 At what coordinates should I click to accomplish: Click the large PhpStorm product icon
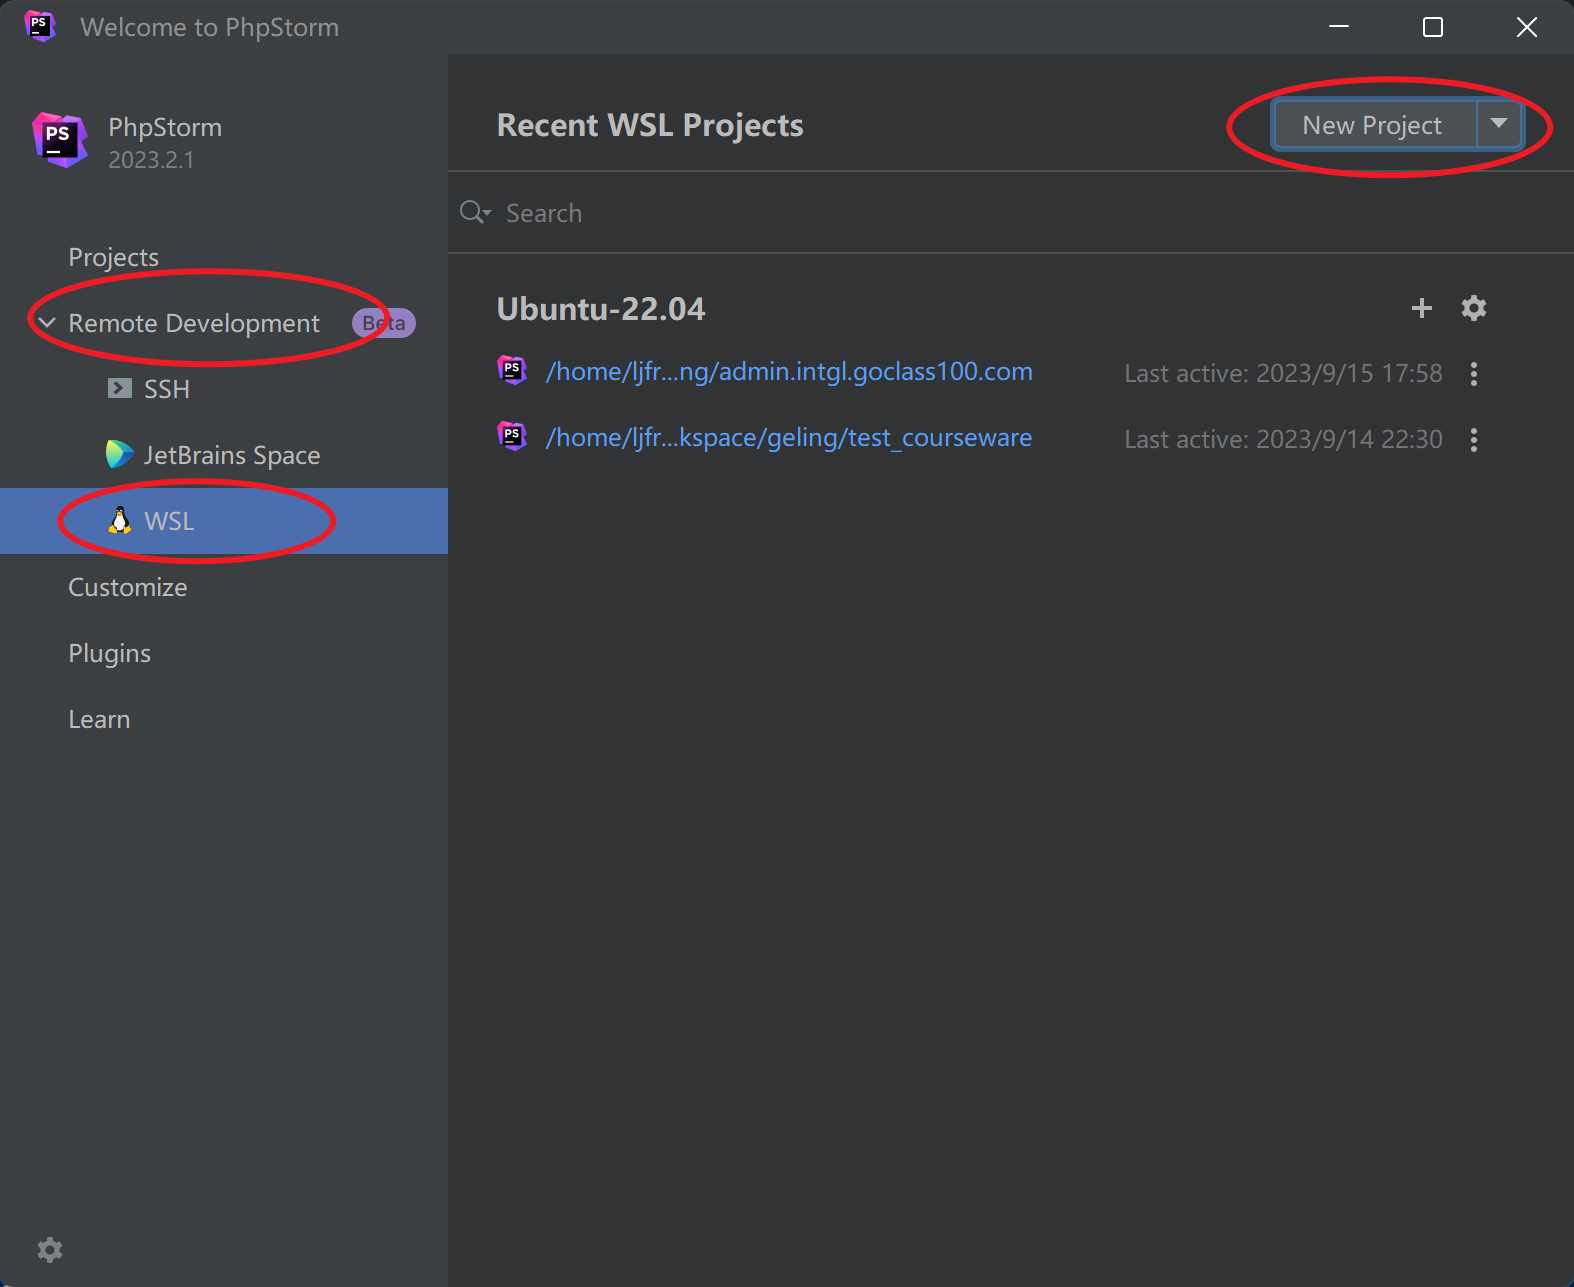[x=60, y=140]
